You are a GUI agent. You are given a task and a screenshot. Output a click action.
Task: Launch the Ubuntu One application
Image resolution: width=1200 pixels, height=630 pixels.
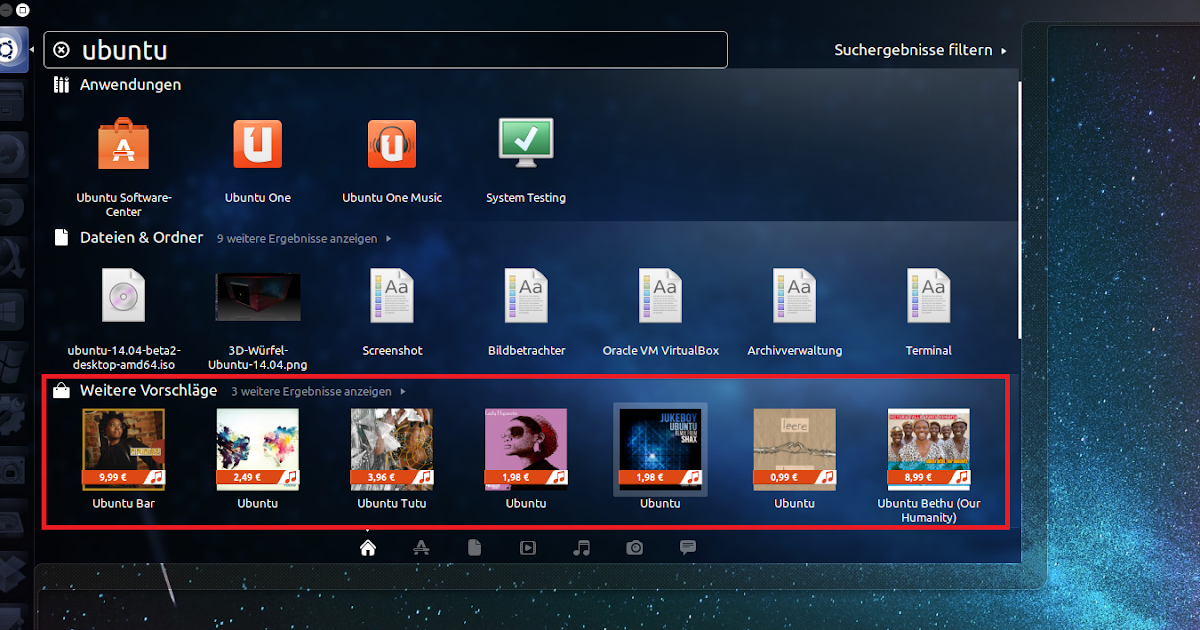(258, 162)
